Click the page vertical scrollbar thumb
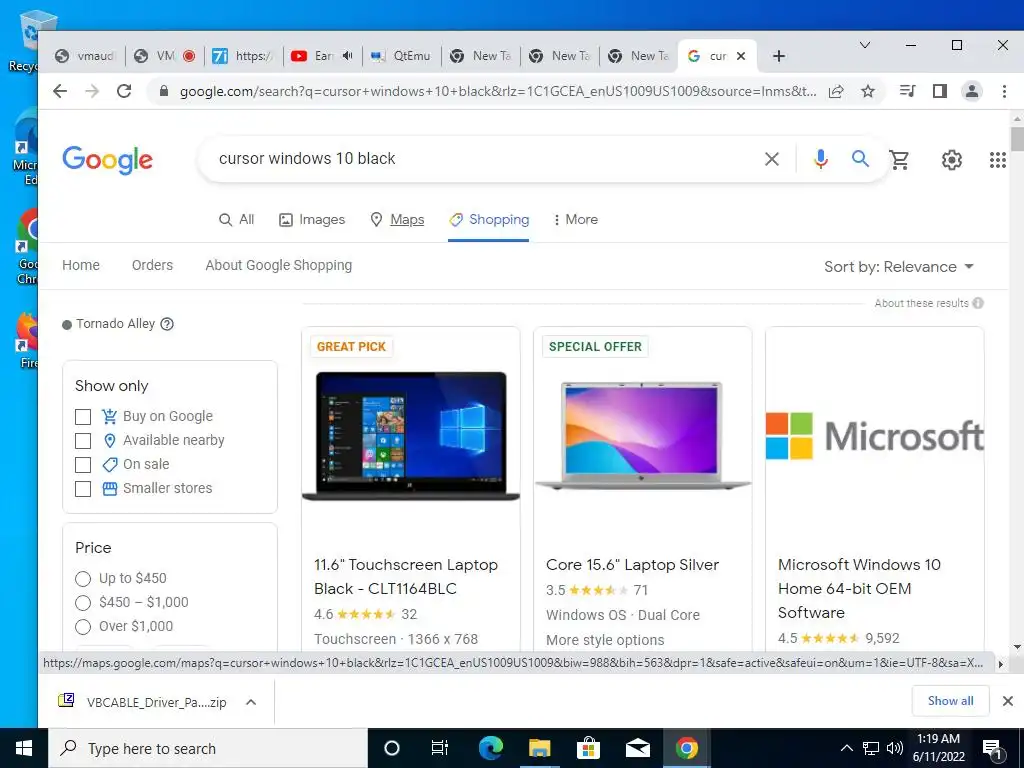Viewport: 1024px width, 768px height. [1017, 139]
